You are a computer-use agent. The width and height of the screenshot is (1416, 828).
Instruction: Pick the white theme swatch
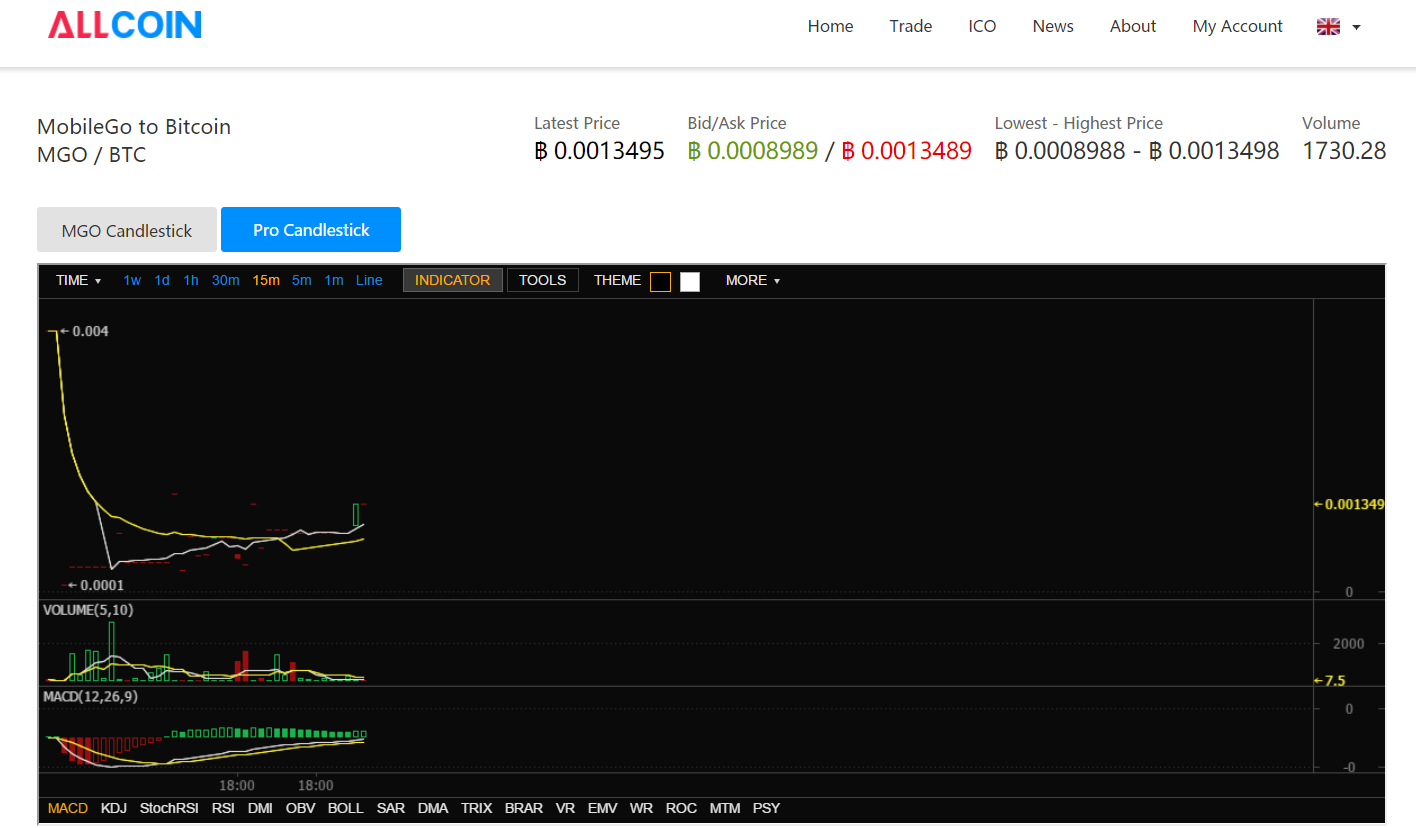pos(690,282)
